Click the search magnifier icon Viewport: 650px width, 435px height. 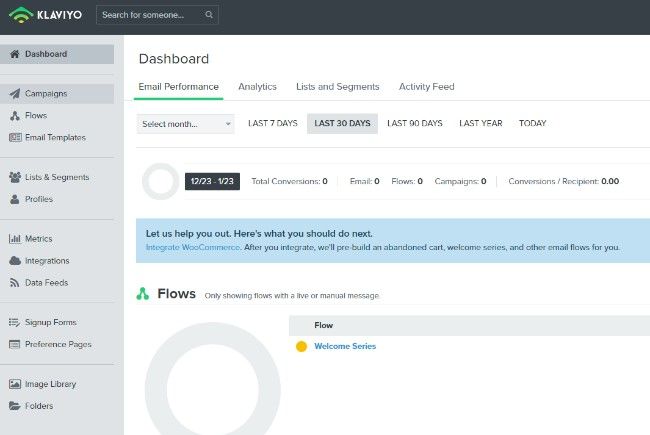click(x=208, y=15)
